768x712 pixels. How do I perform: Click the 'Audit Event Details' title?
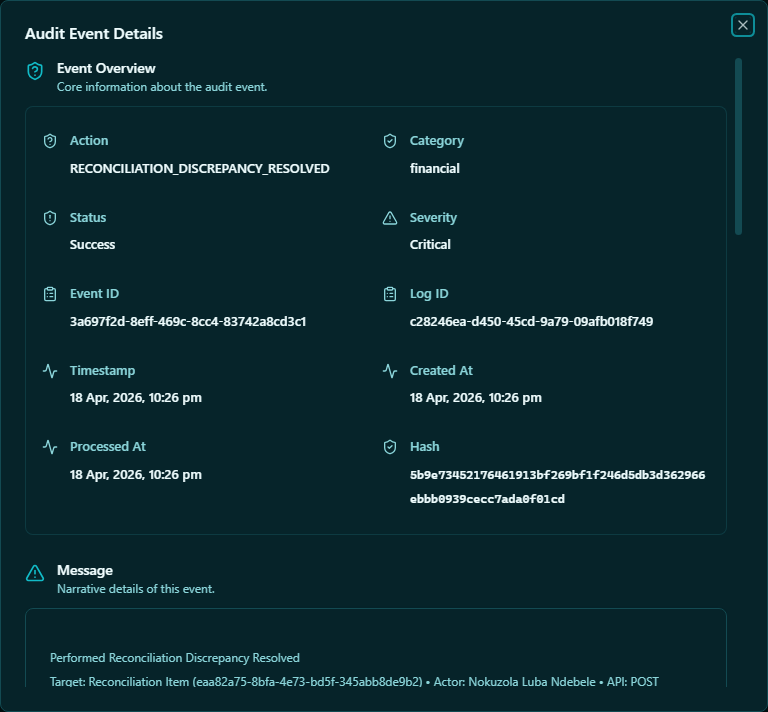point(94,33)
